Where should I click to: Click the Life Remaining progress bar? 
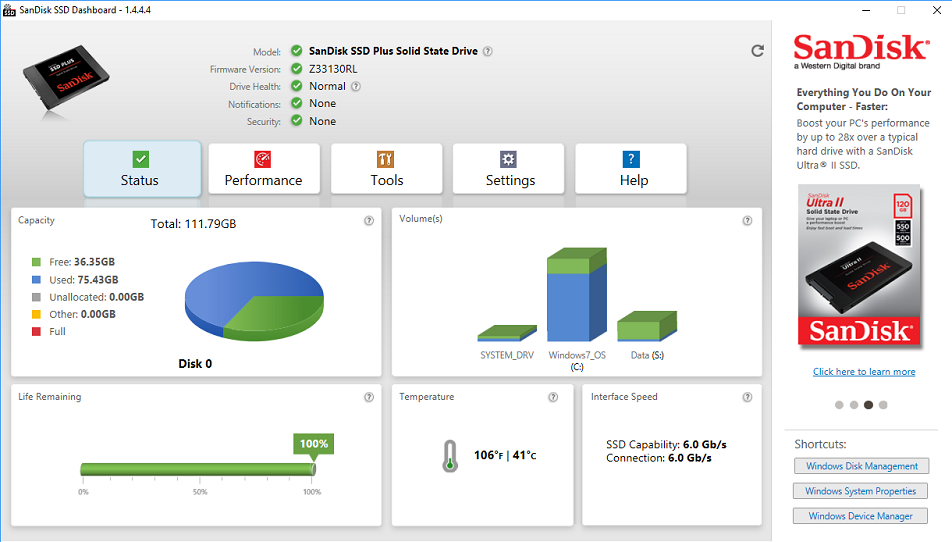click(x=198, y=469)
